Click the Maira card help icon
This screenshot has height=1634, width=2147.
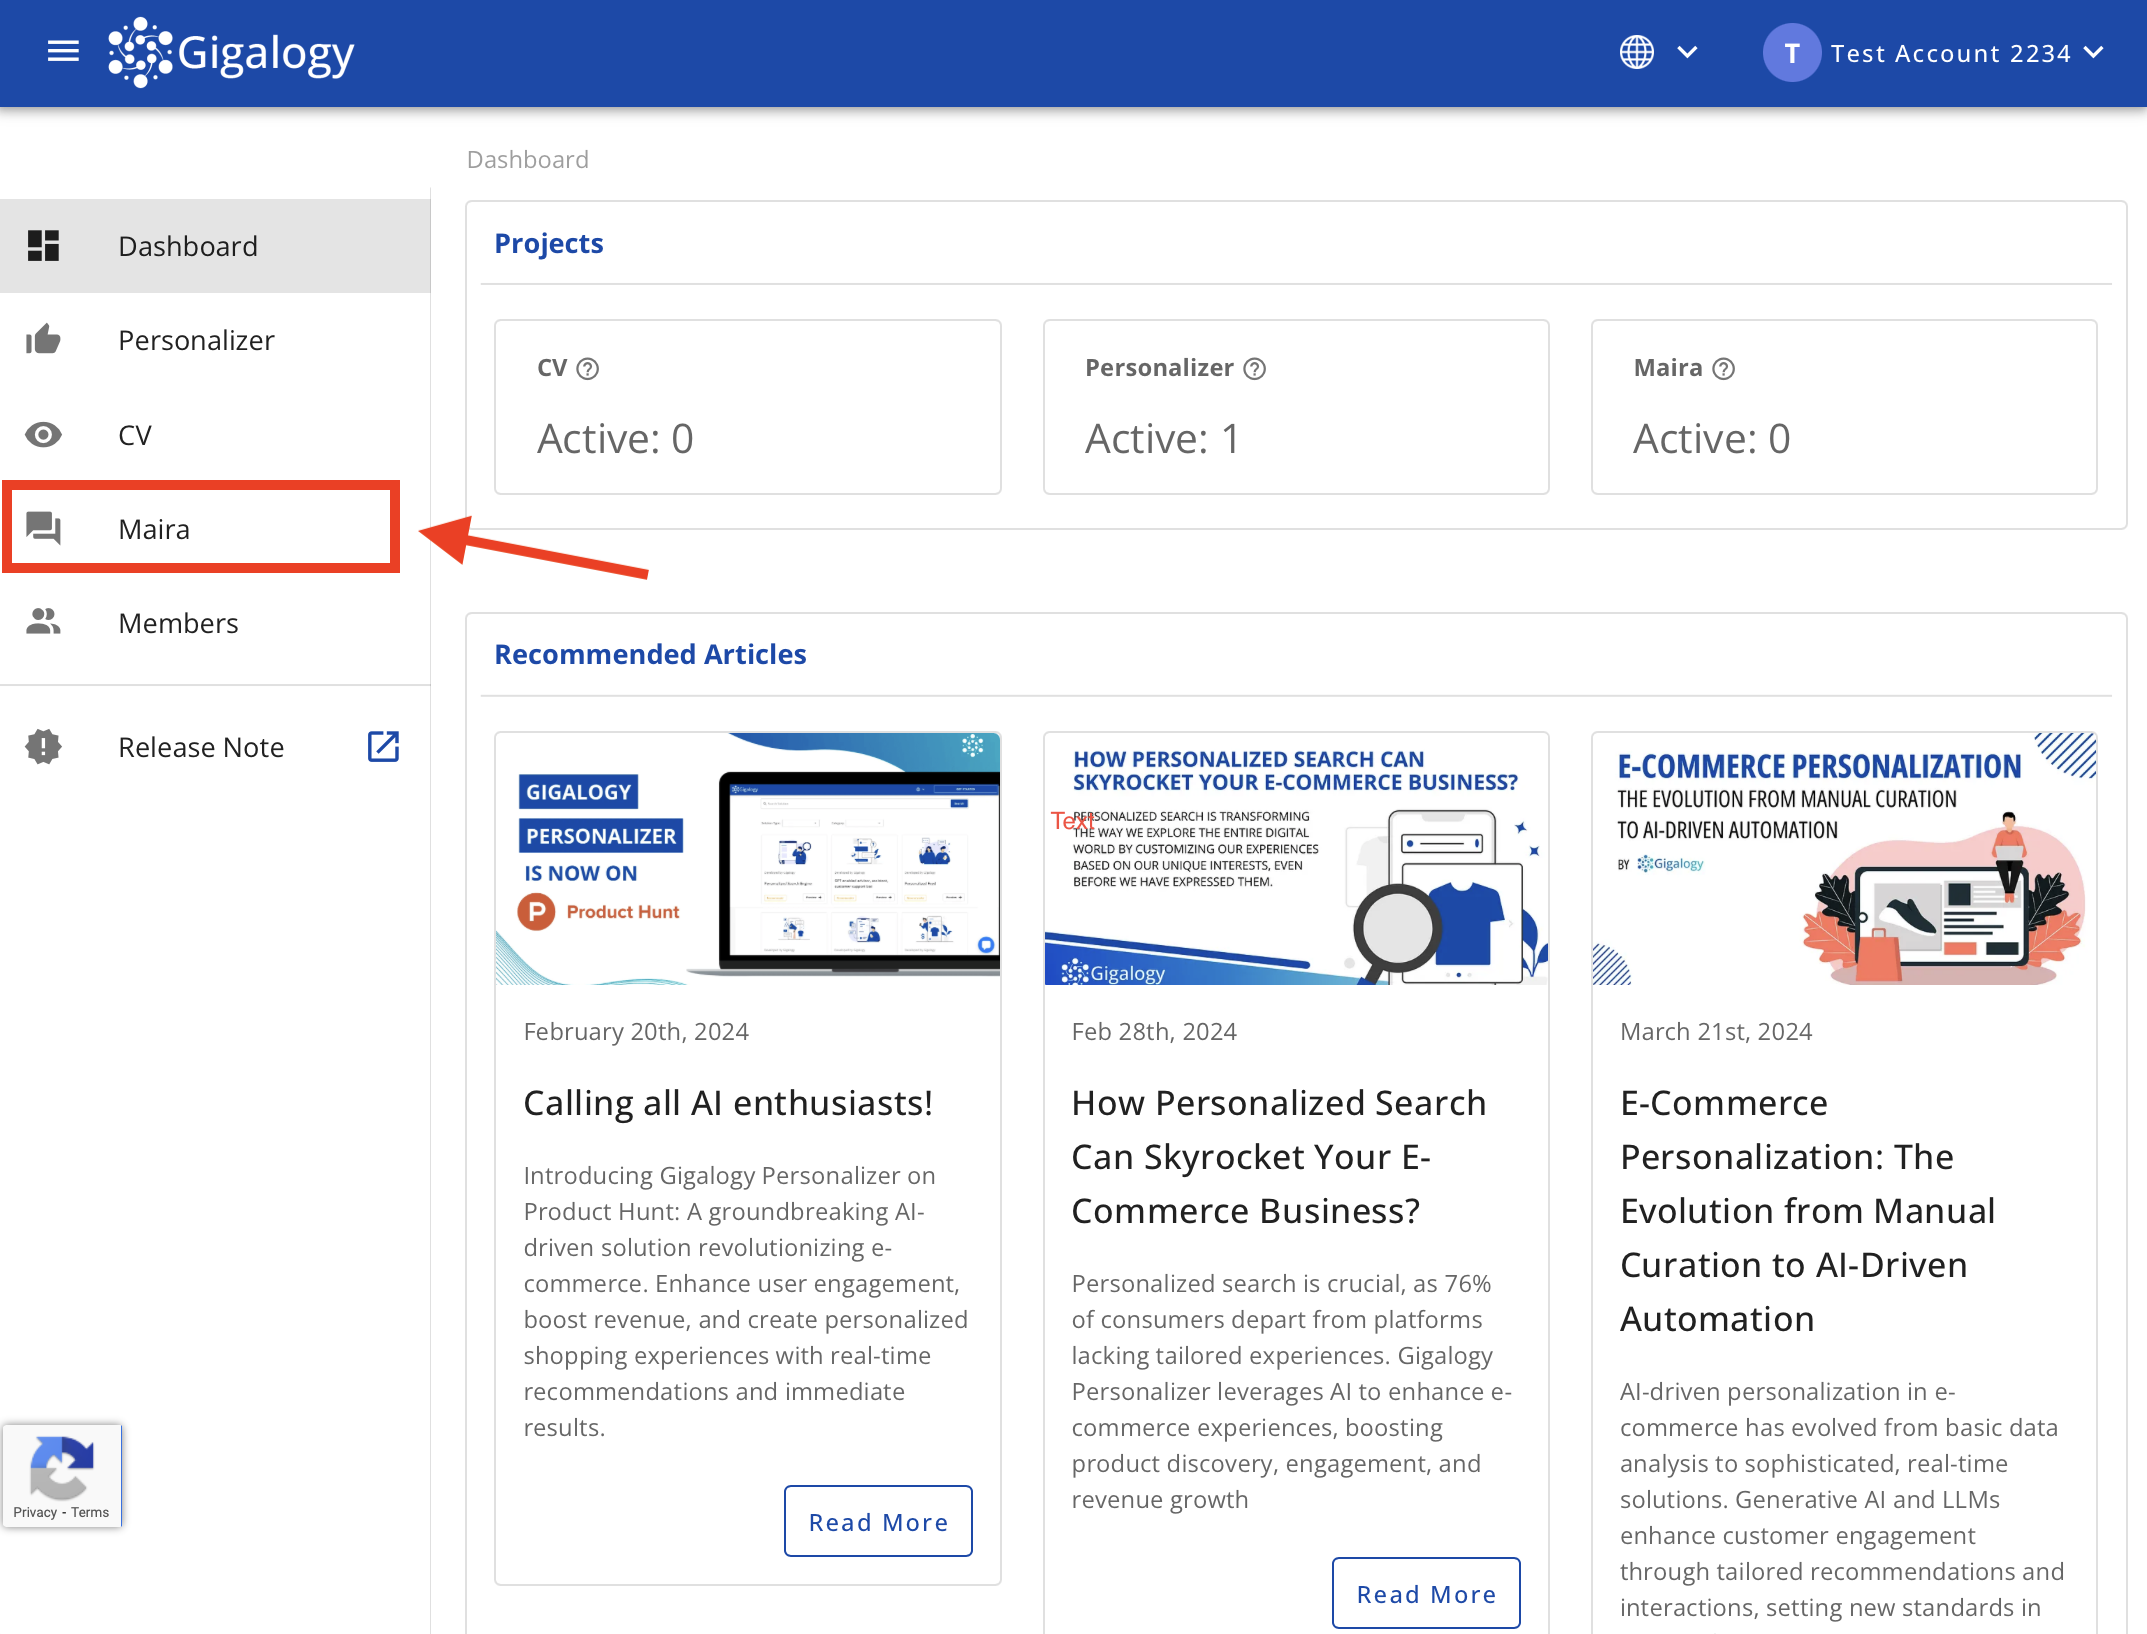pyautogui.click(x=1723, y=369)
